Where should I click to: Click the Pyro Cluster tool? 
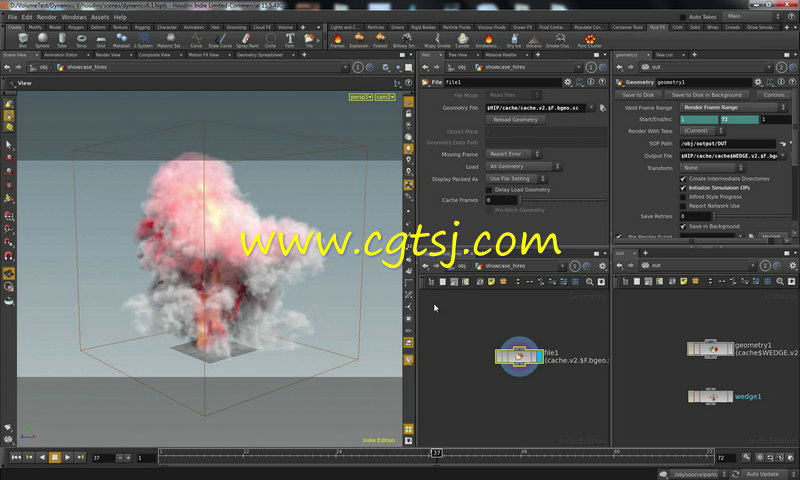pos(590,40)
